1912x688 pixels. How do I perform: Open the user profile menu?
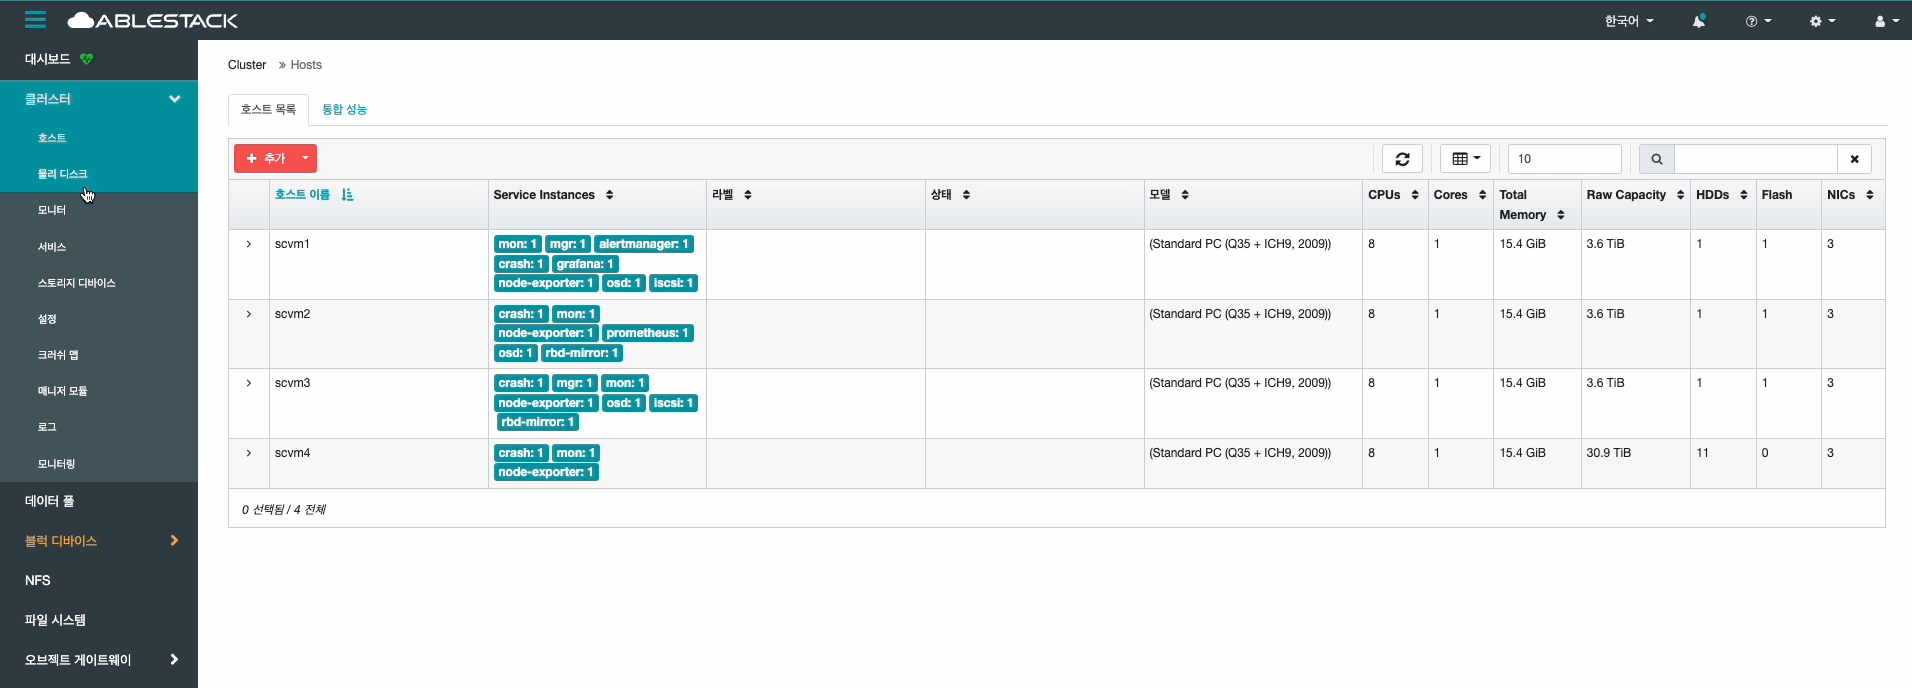pyautogui.click(x=1885, y=21)
